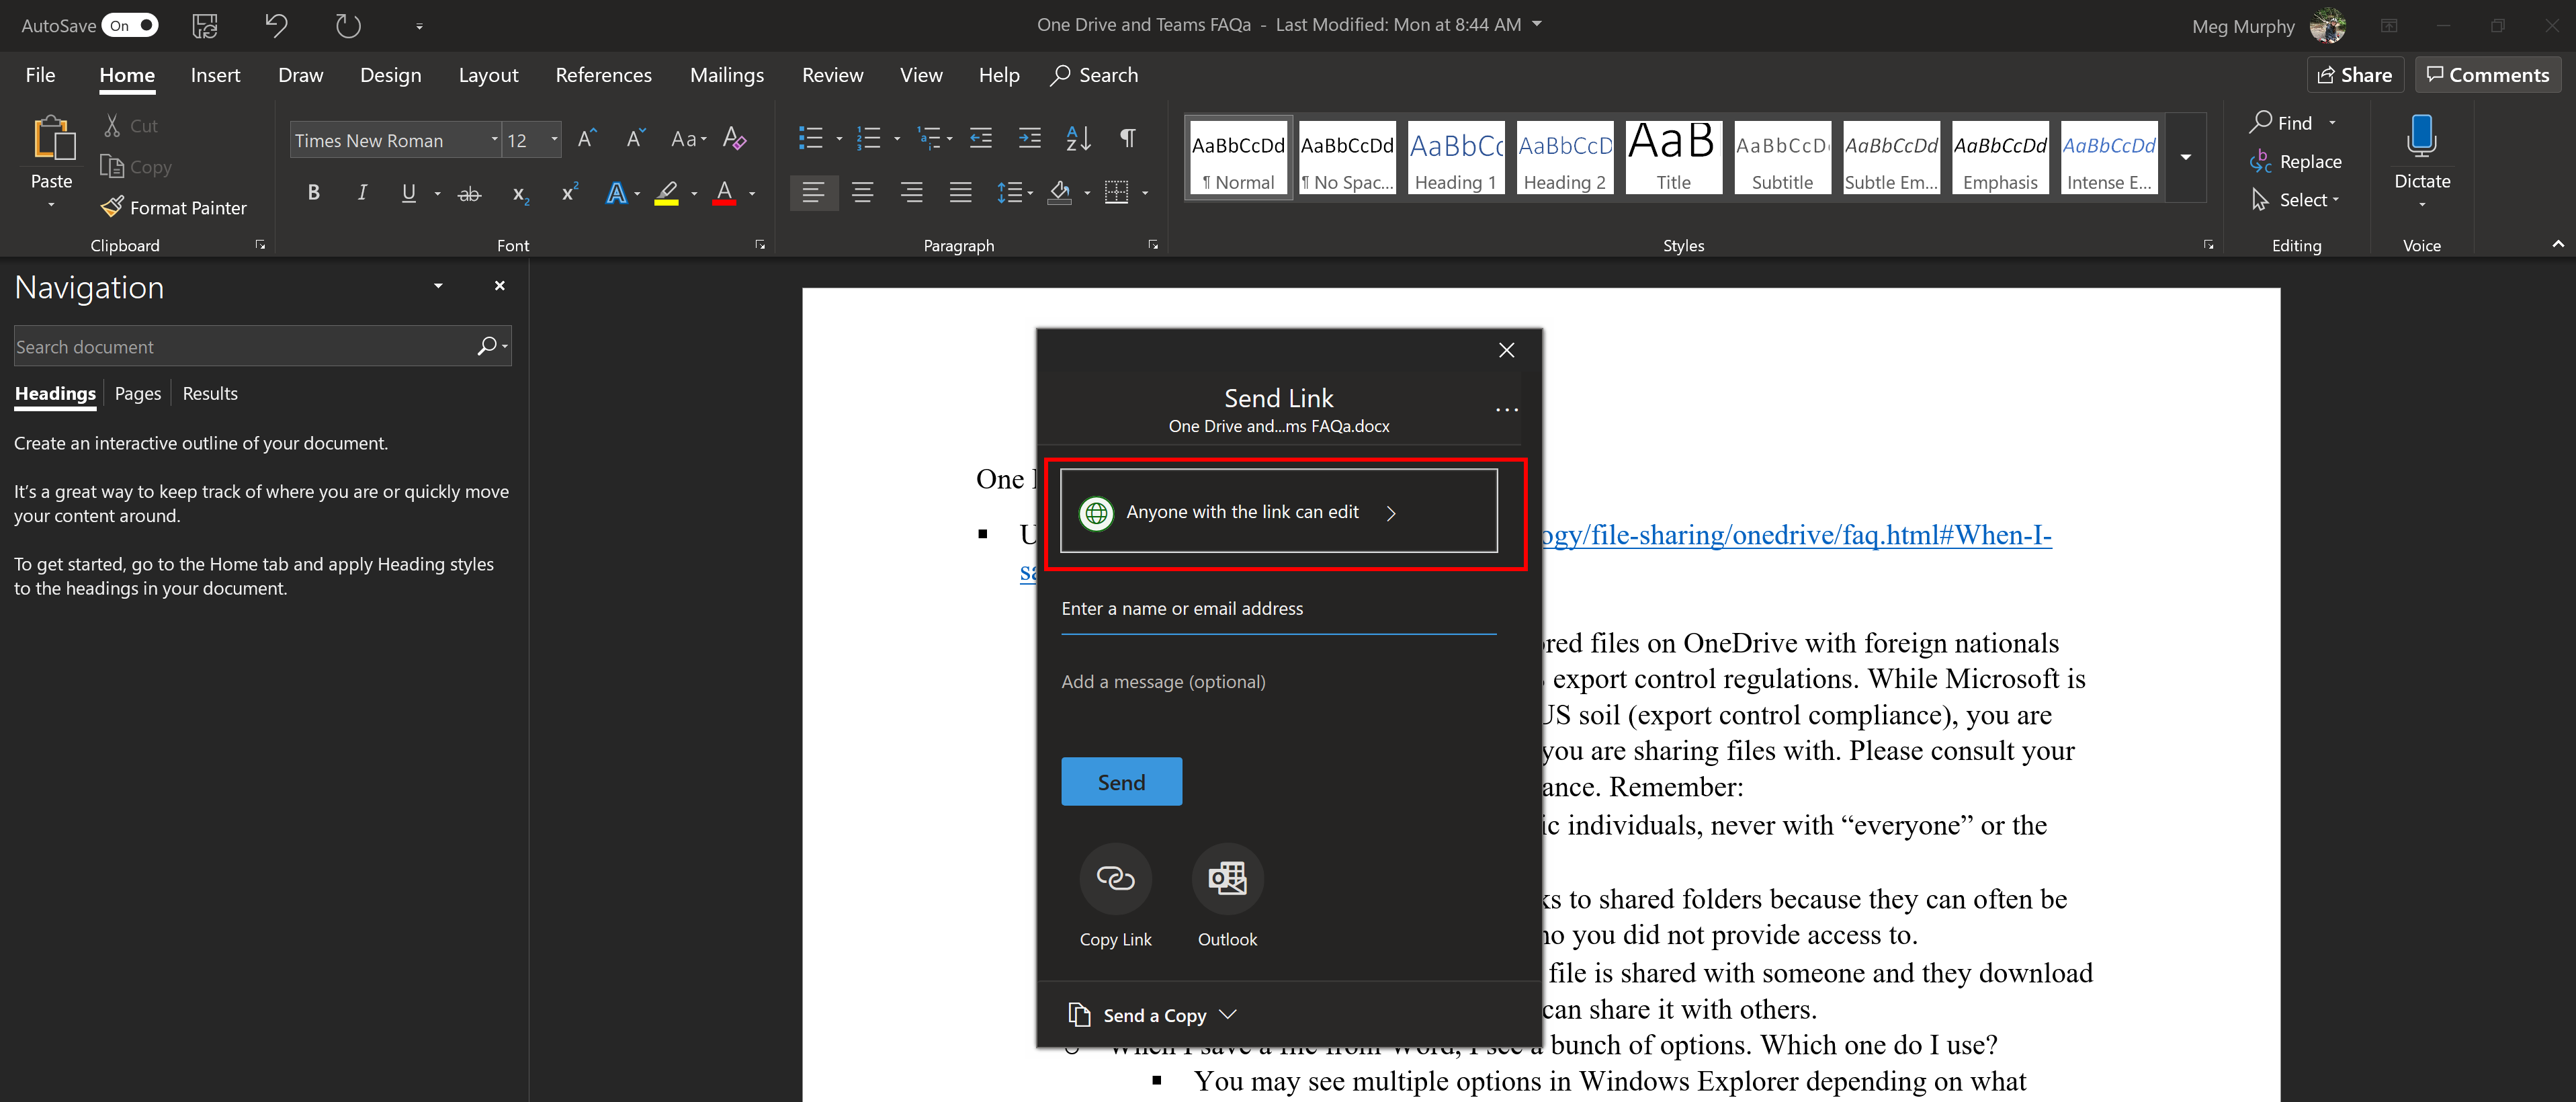The image size is (2576, 1102).
Task: Open the shading paint bucket
Action: pyautogui.click(x=1060, y=193)
